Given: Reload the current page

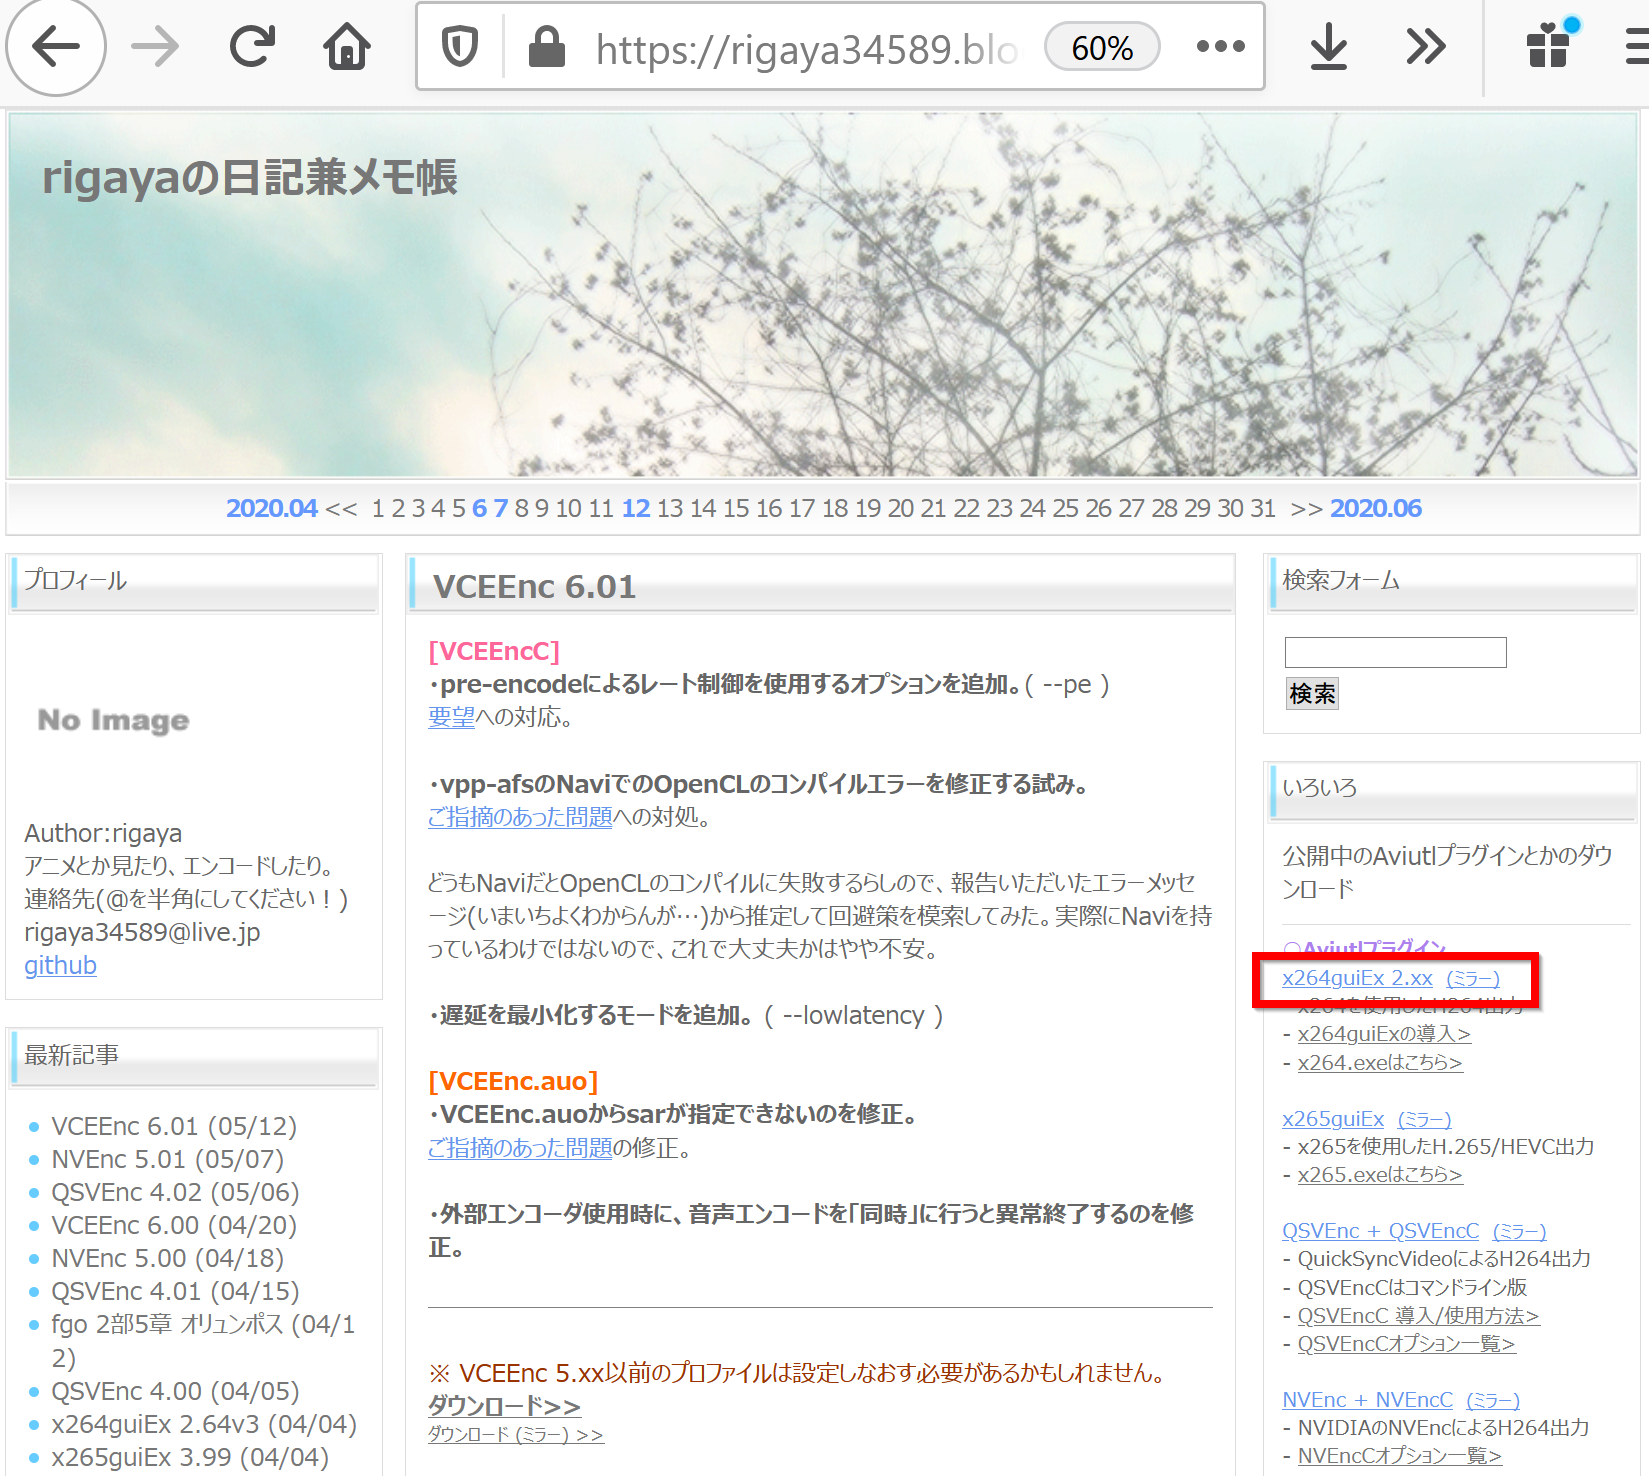Looking at the screenshot, I should [x=252, y=47].
